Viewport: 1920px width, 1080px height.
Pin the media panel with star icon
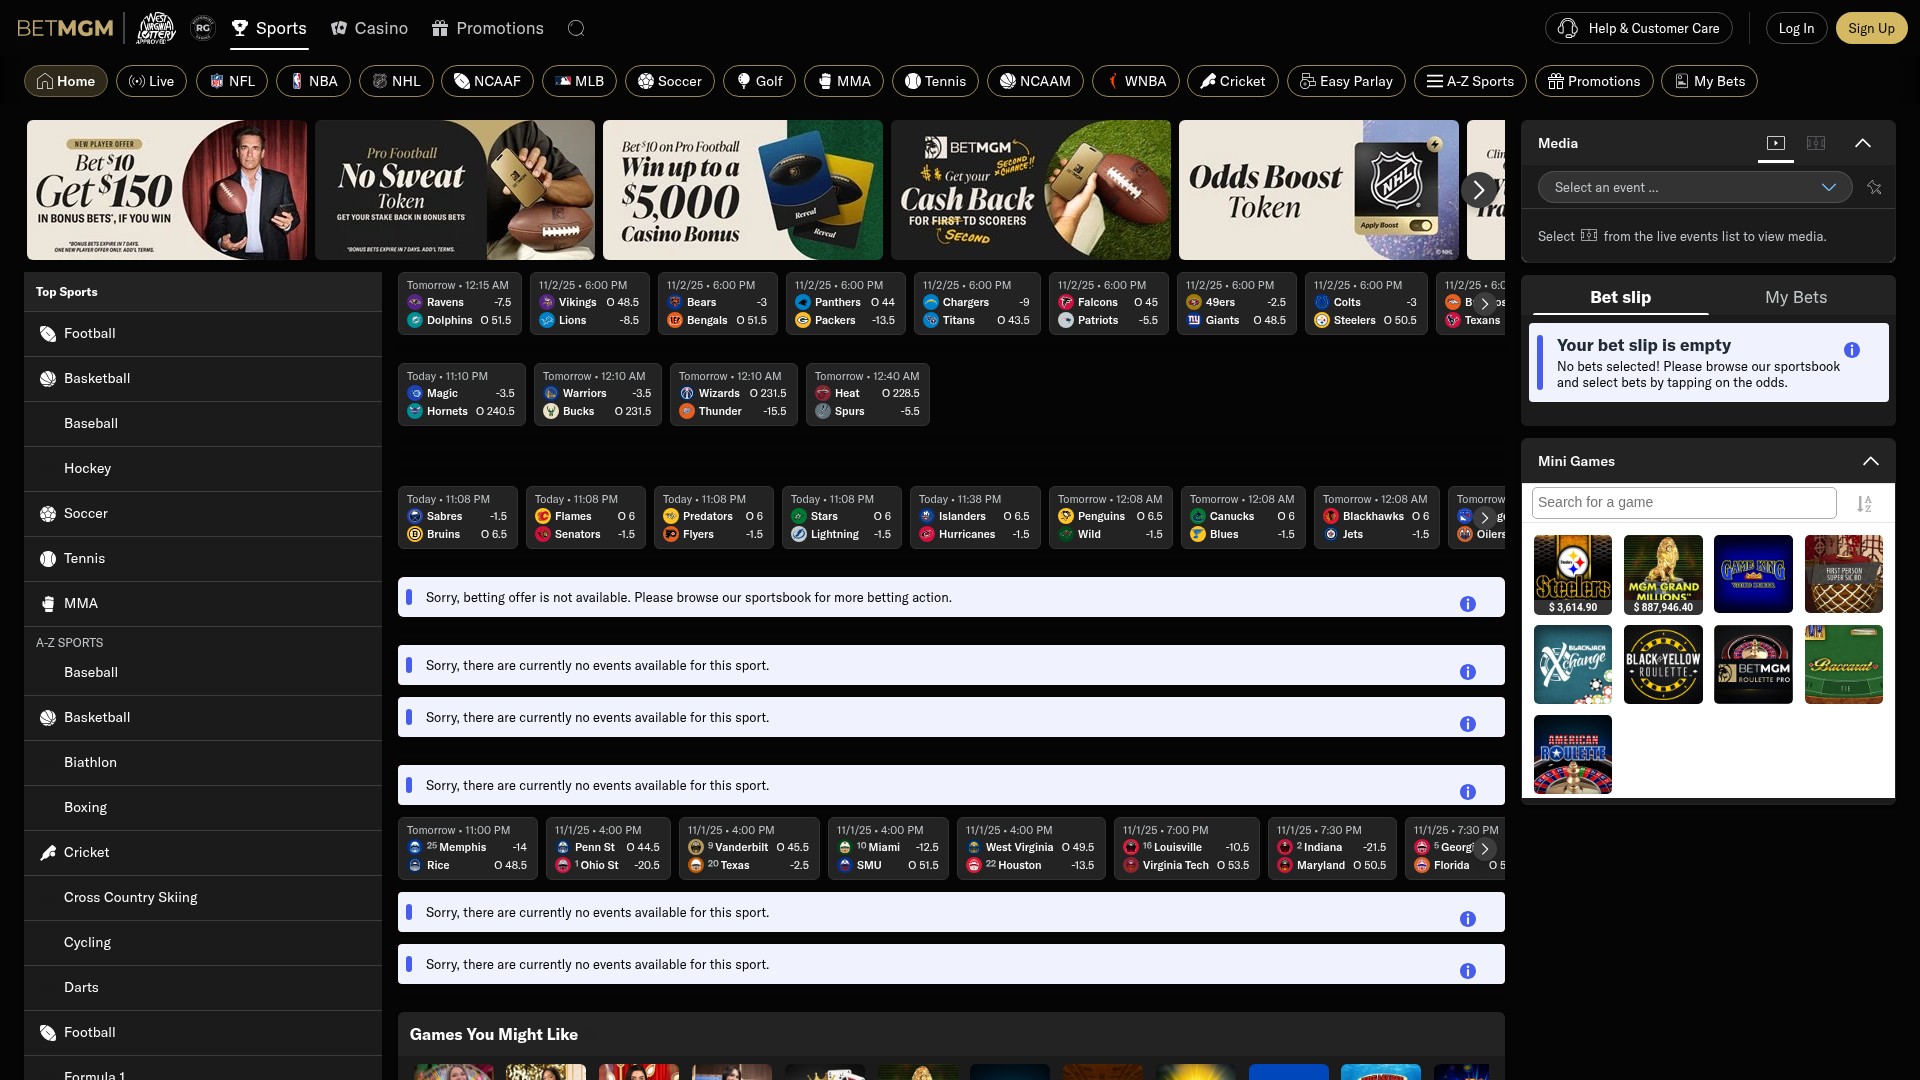1874,187
